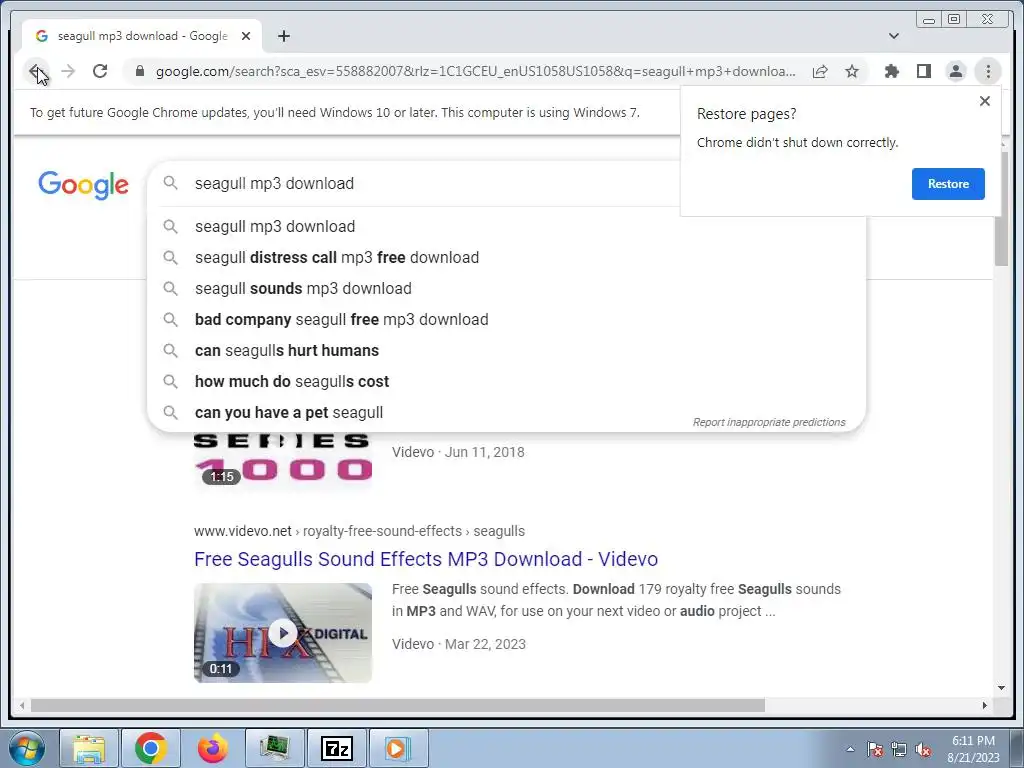This screenshot has width=1024, height=768.
Task: Open the SERIES 1000 video thumbnail
Action: coord(283,460)
